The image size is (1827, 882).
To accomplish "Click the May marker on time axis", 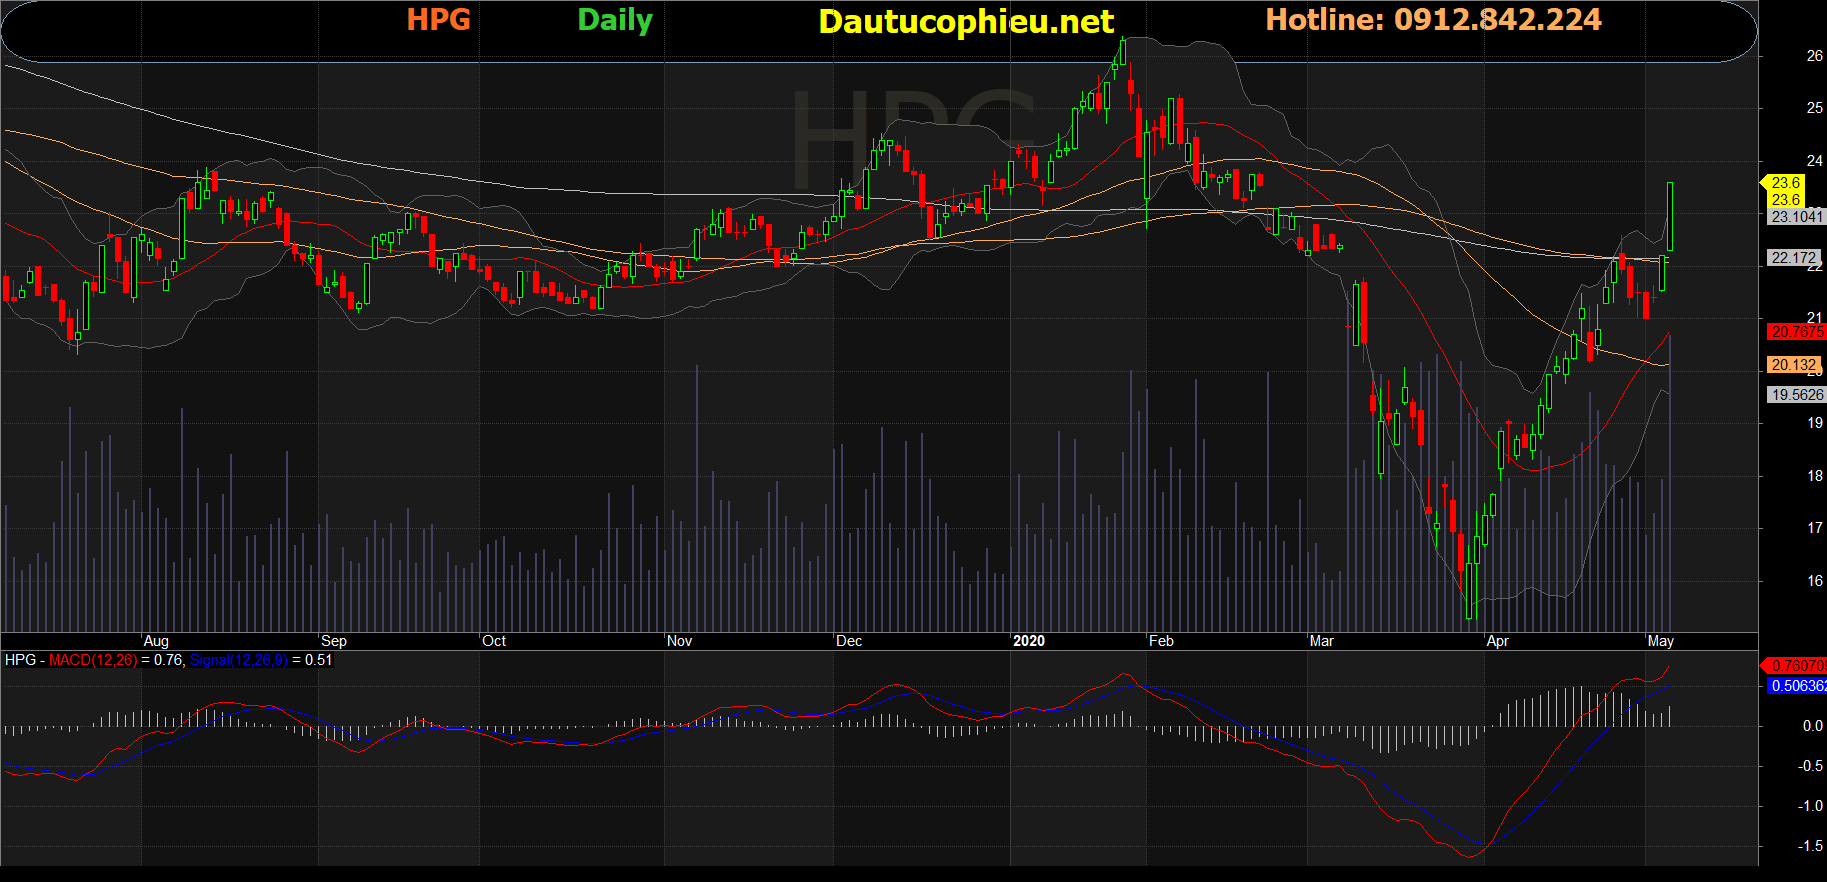I will (1660, 641).
